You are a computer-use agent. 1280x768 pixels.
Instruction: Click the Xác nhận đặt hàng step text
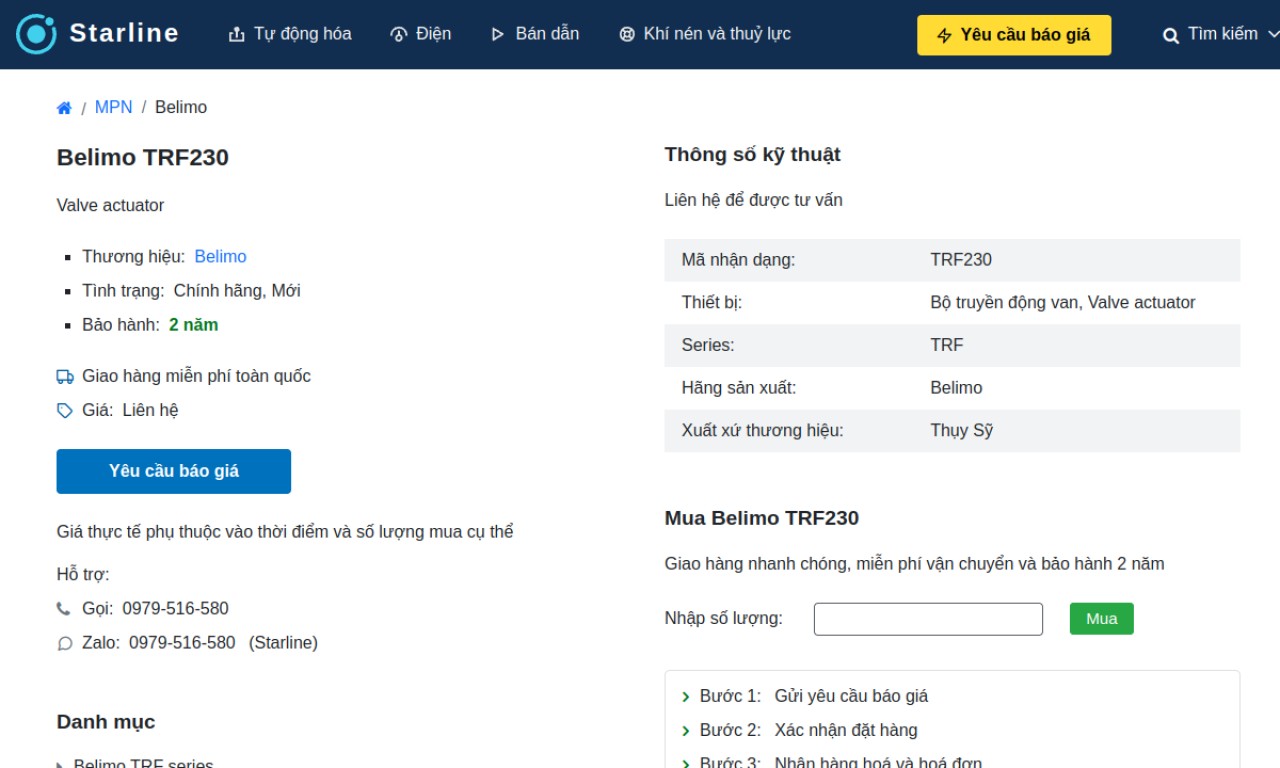point(846,730)
